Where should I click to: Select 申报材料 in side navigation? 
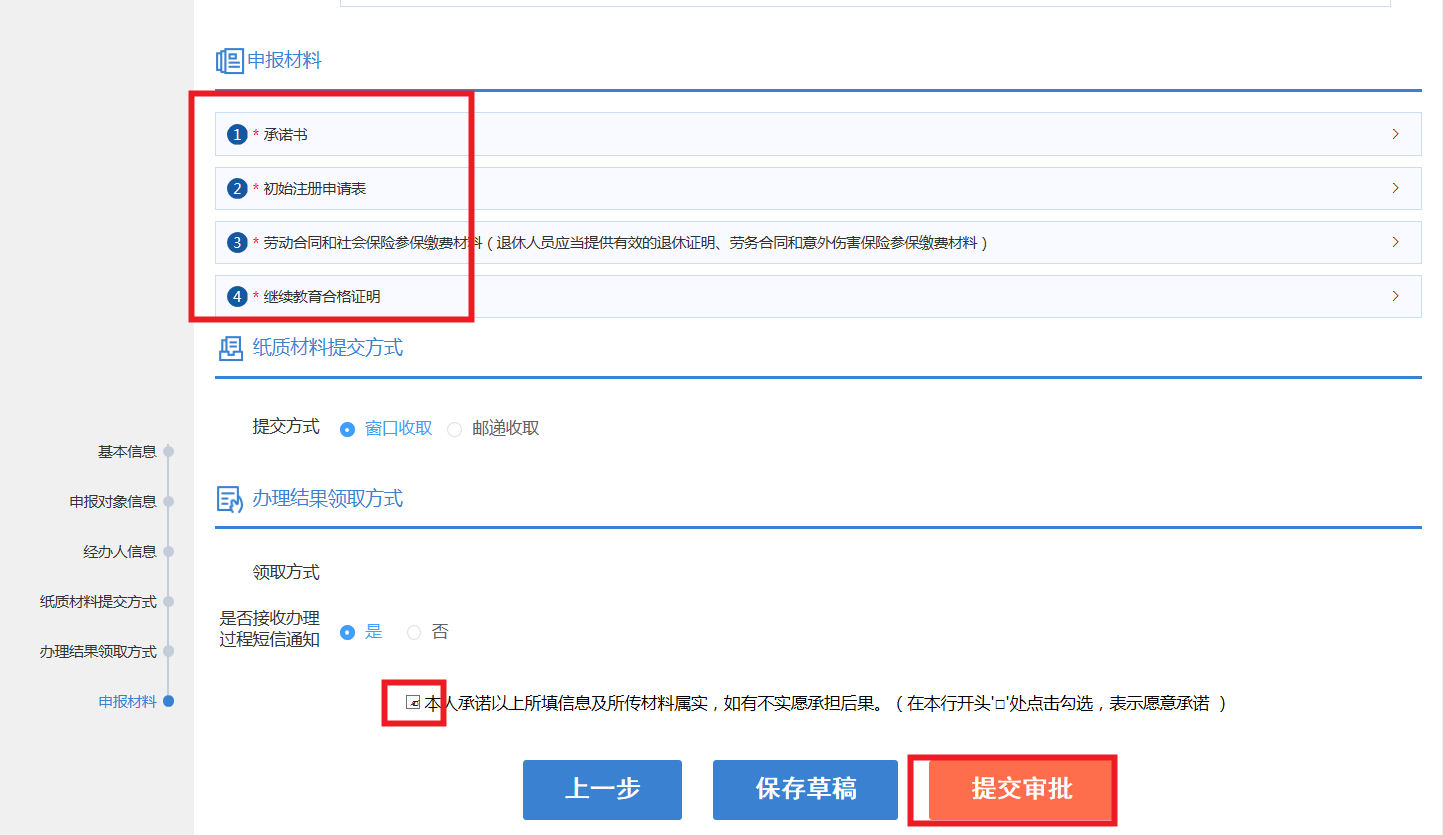point(127,702)
